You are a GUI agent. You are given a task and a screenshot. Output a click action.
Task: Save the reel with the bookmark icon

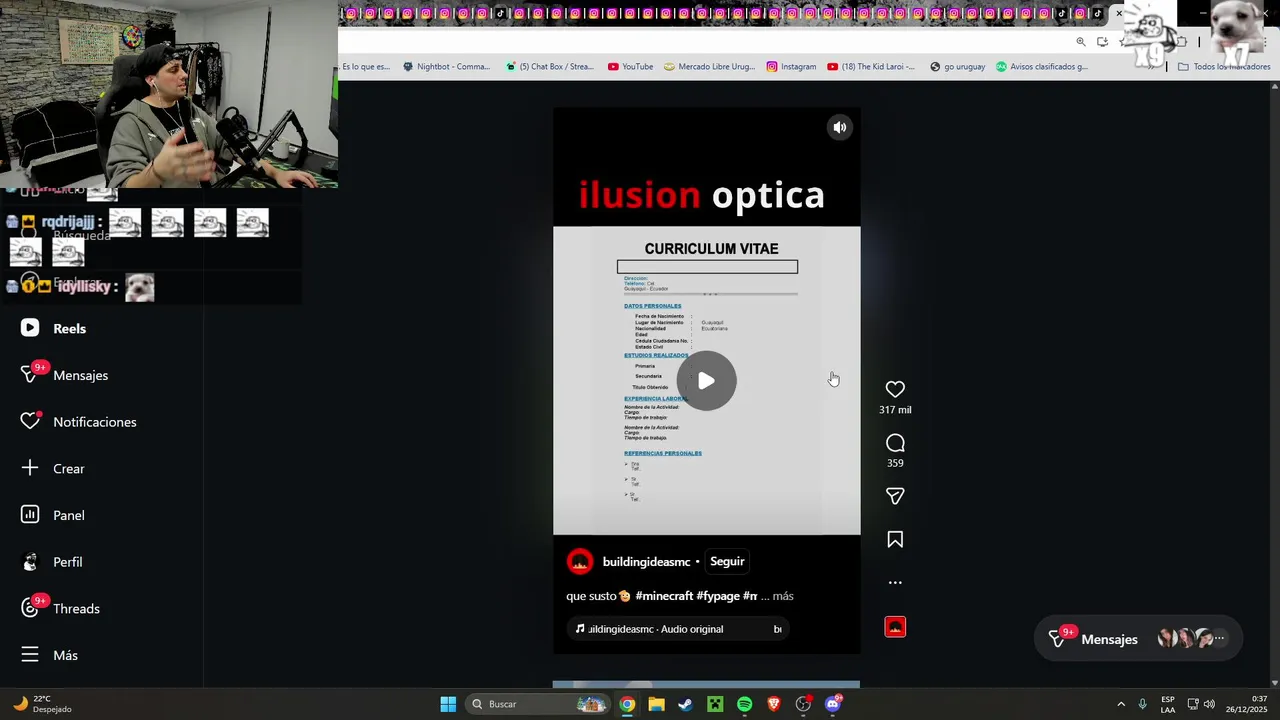tap(895, 540)
